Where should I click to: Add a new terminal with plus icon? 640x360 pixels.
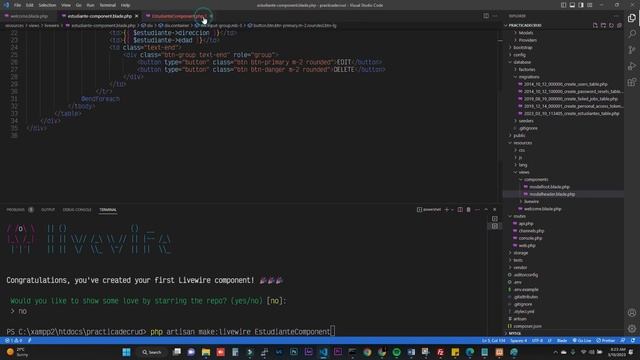pyautogui.click(x=447, y=209)
